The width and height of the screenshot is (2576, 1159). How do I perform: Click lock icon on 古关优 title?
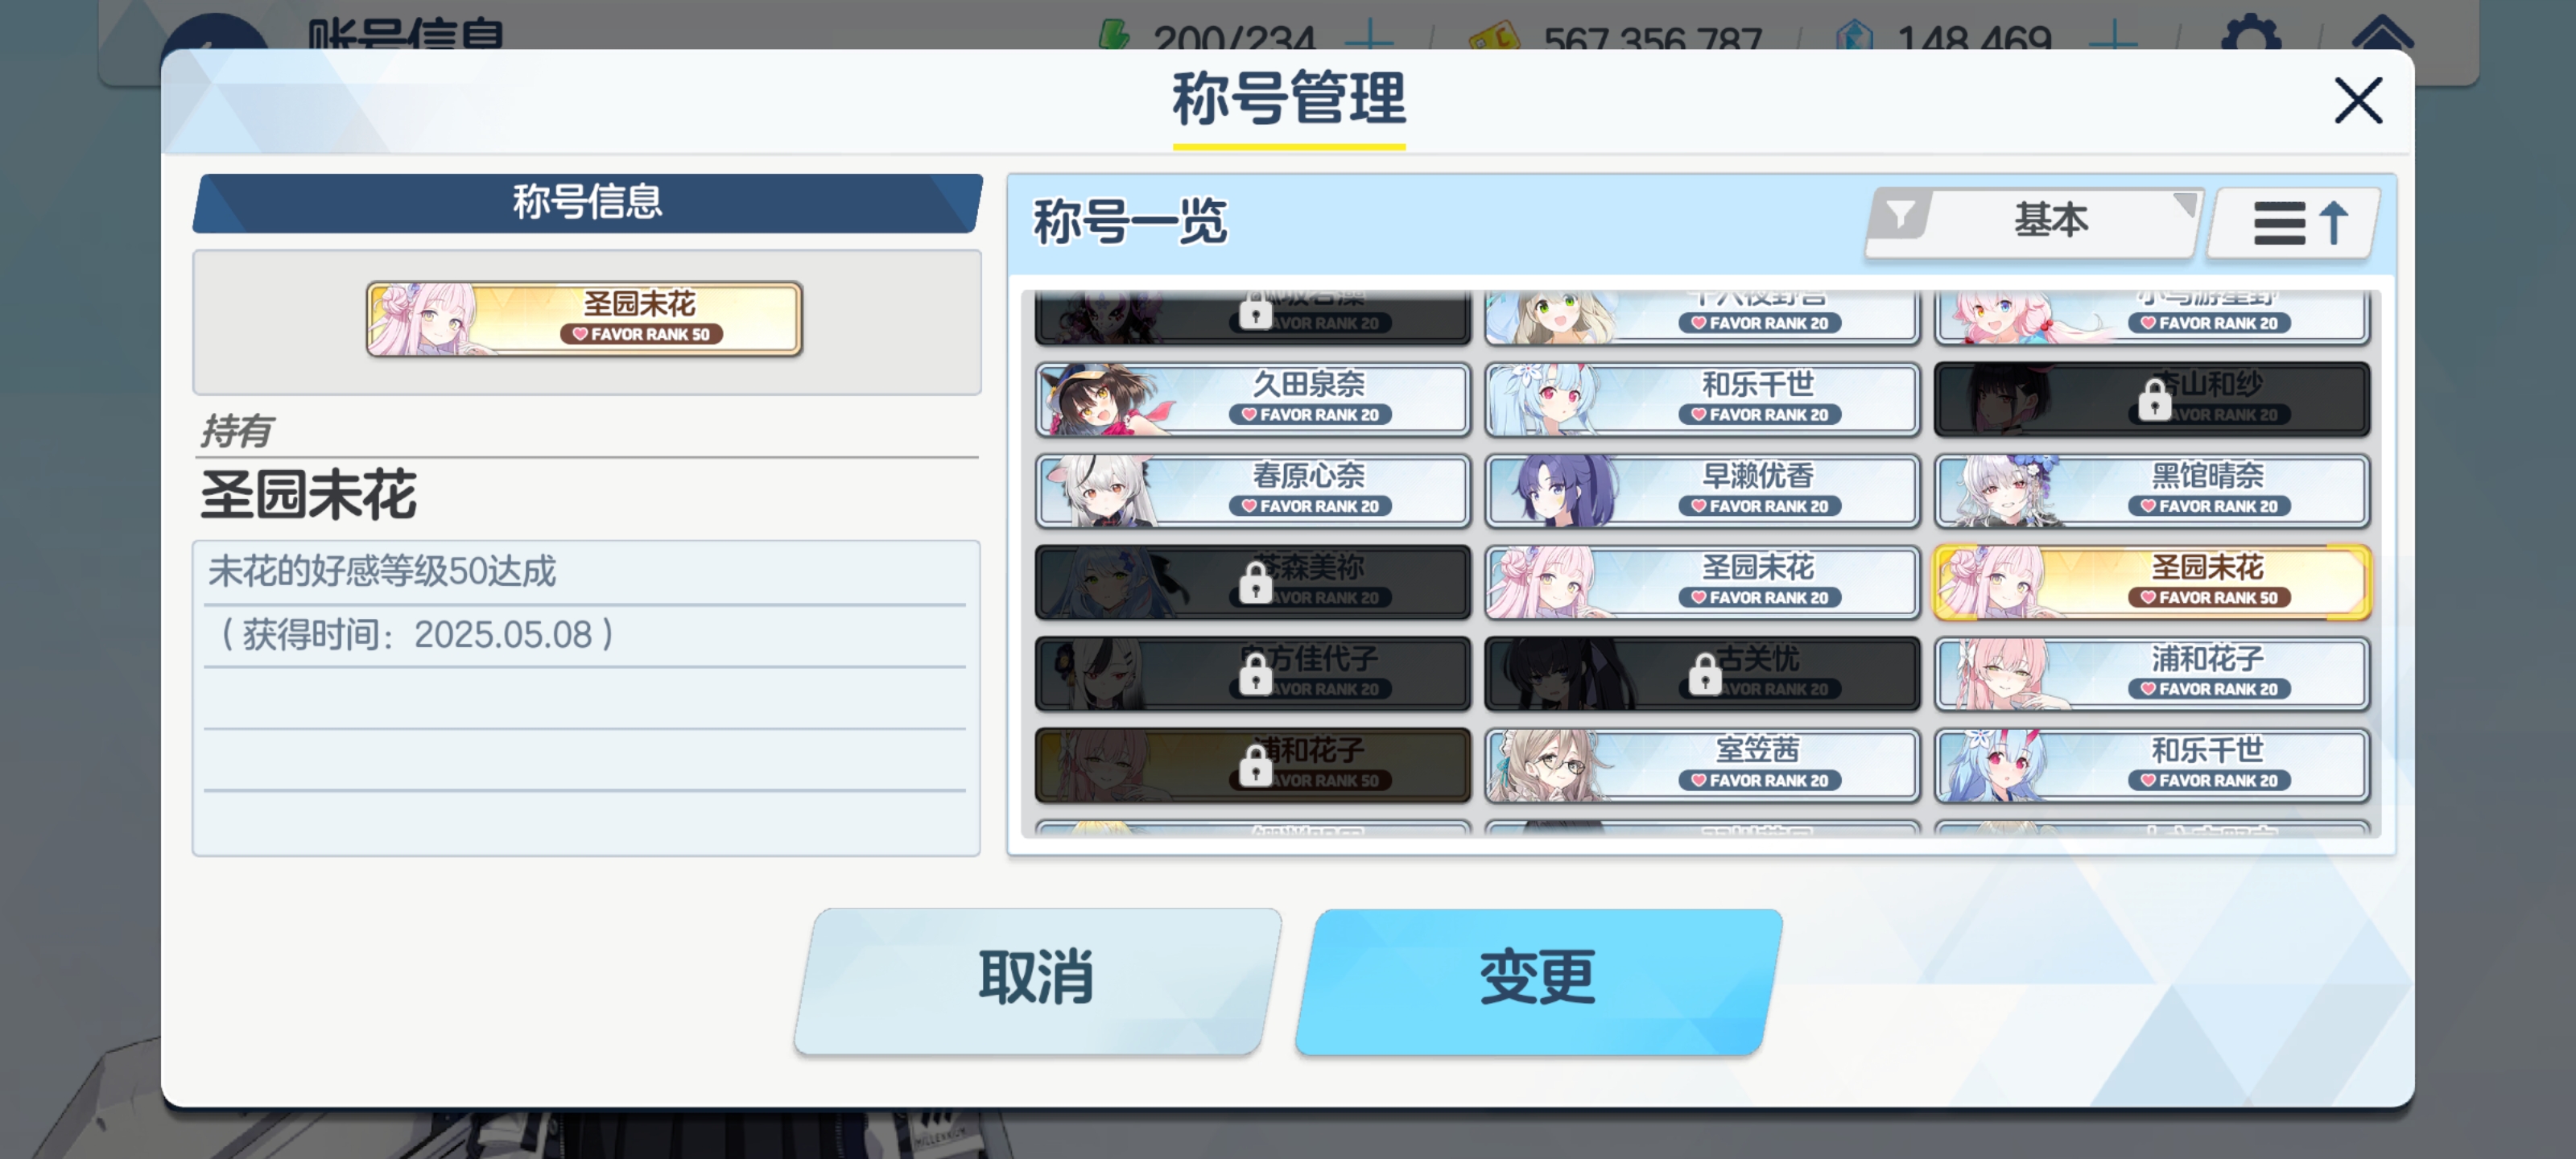tap(1704, 675)
